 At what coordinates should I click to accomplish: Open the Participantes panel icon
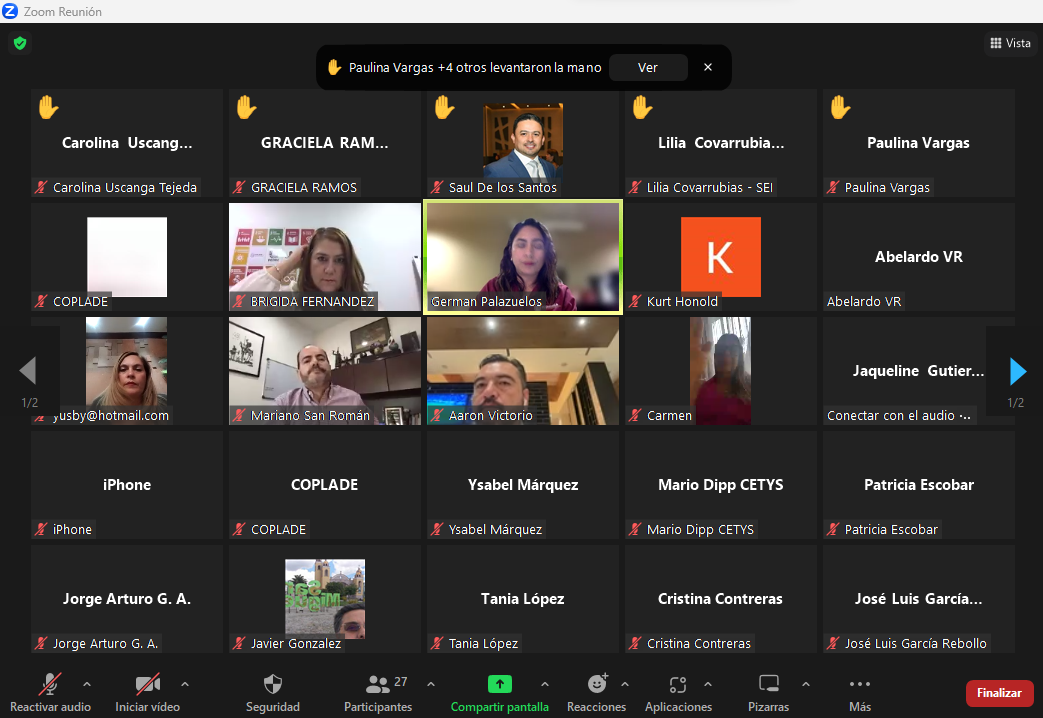click(x=378, y=685)
